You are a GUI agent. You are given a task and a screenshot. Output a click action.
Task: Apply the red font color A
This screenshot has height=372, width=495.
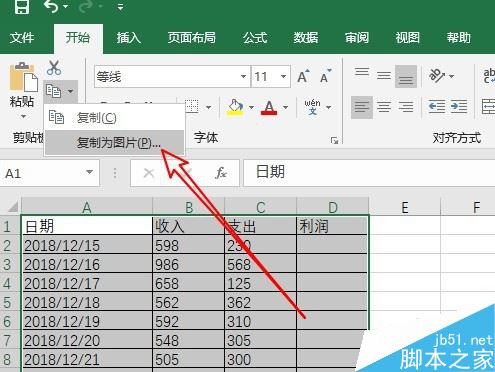coord(269,107)
